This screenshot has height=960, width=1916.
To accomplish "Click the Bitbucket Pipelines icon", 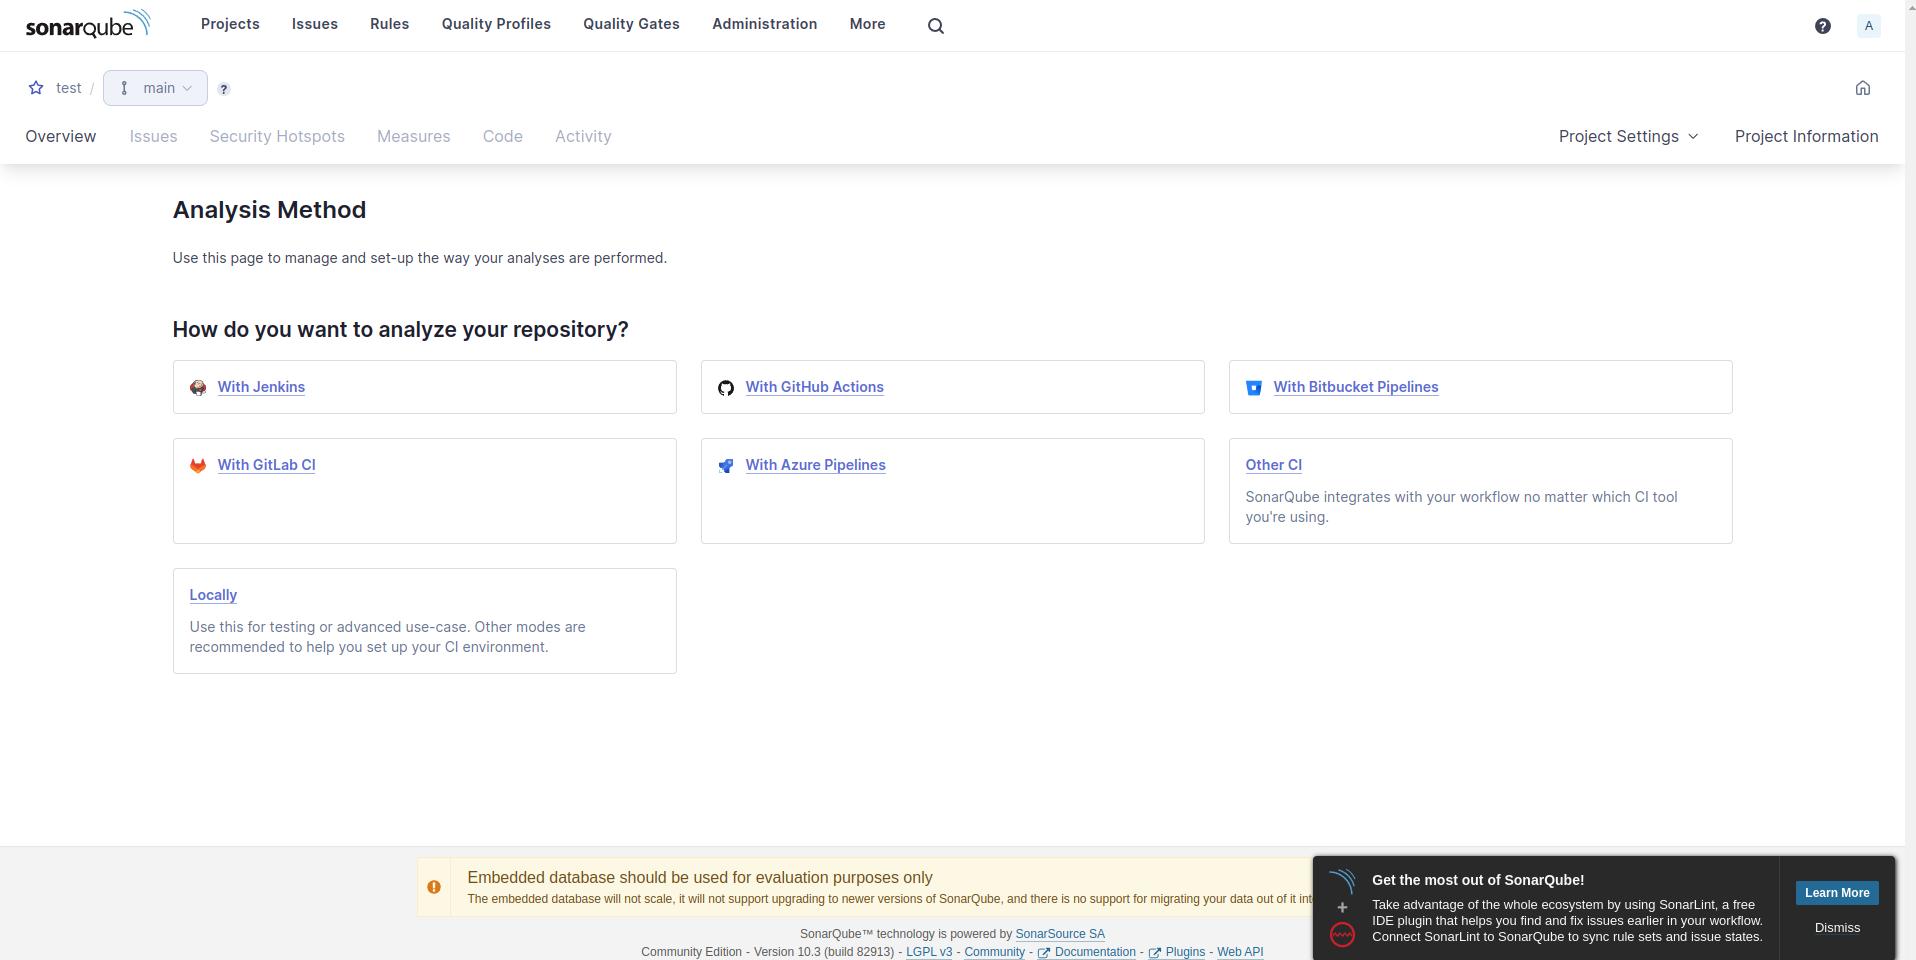I will pyautogui.click(x=1253, y=388).
